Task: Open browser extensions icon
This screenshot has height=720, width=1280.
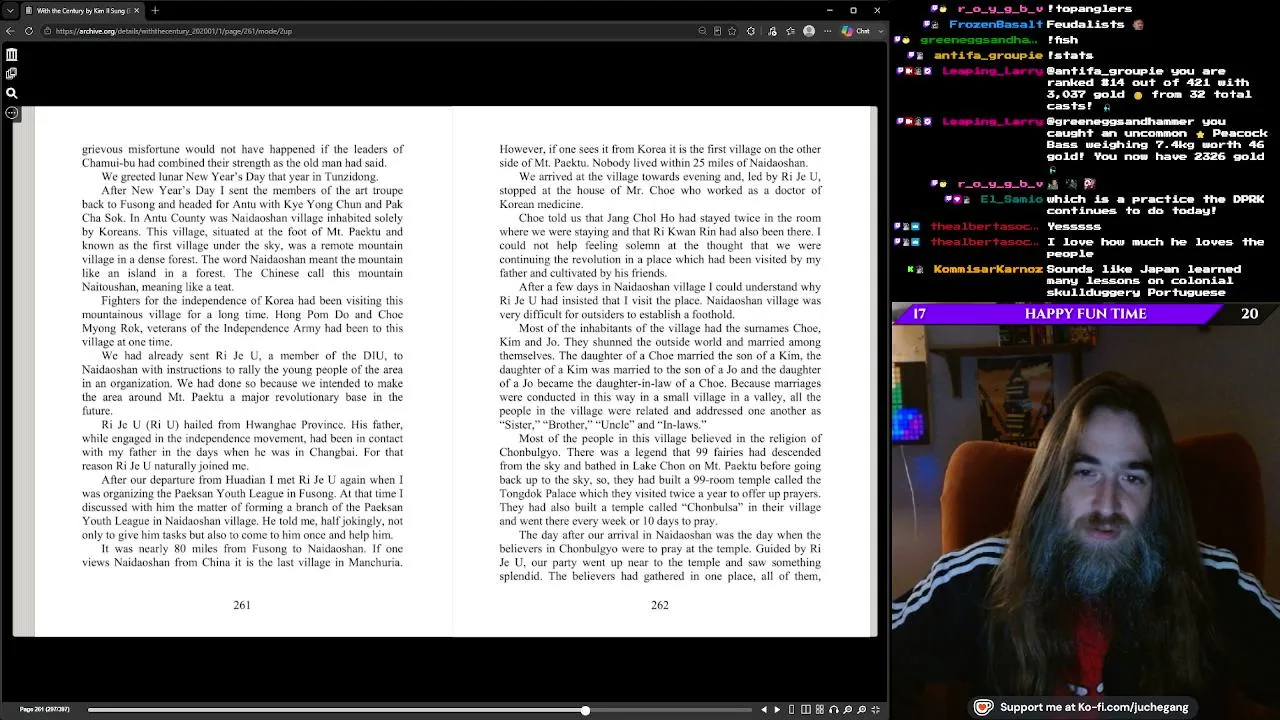Action: pos(751,31)
